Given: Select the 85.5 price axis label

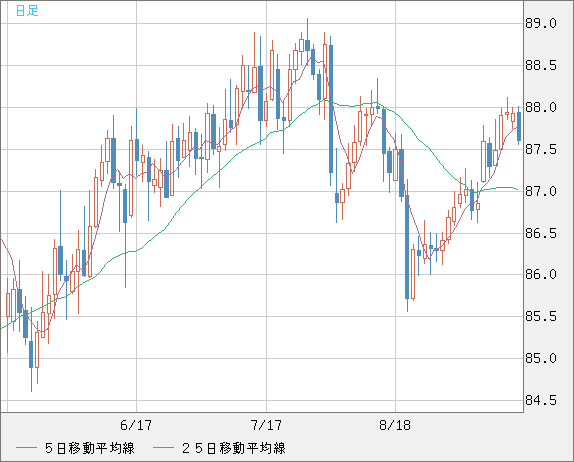Looking at the screenshot, I should coord(541,317).
